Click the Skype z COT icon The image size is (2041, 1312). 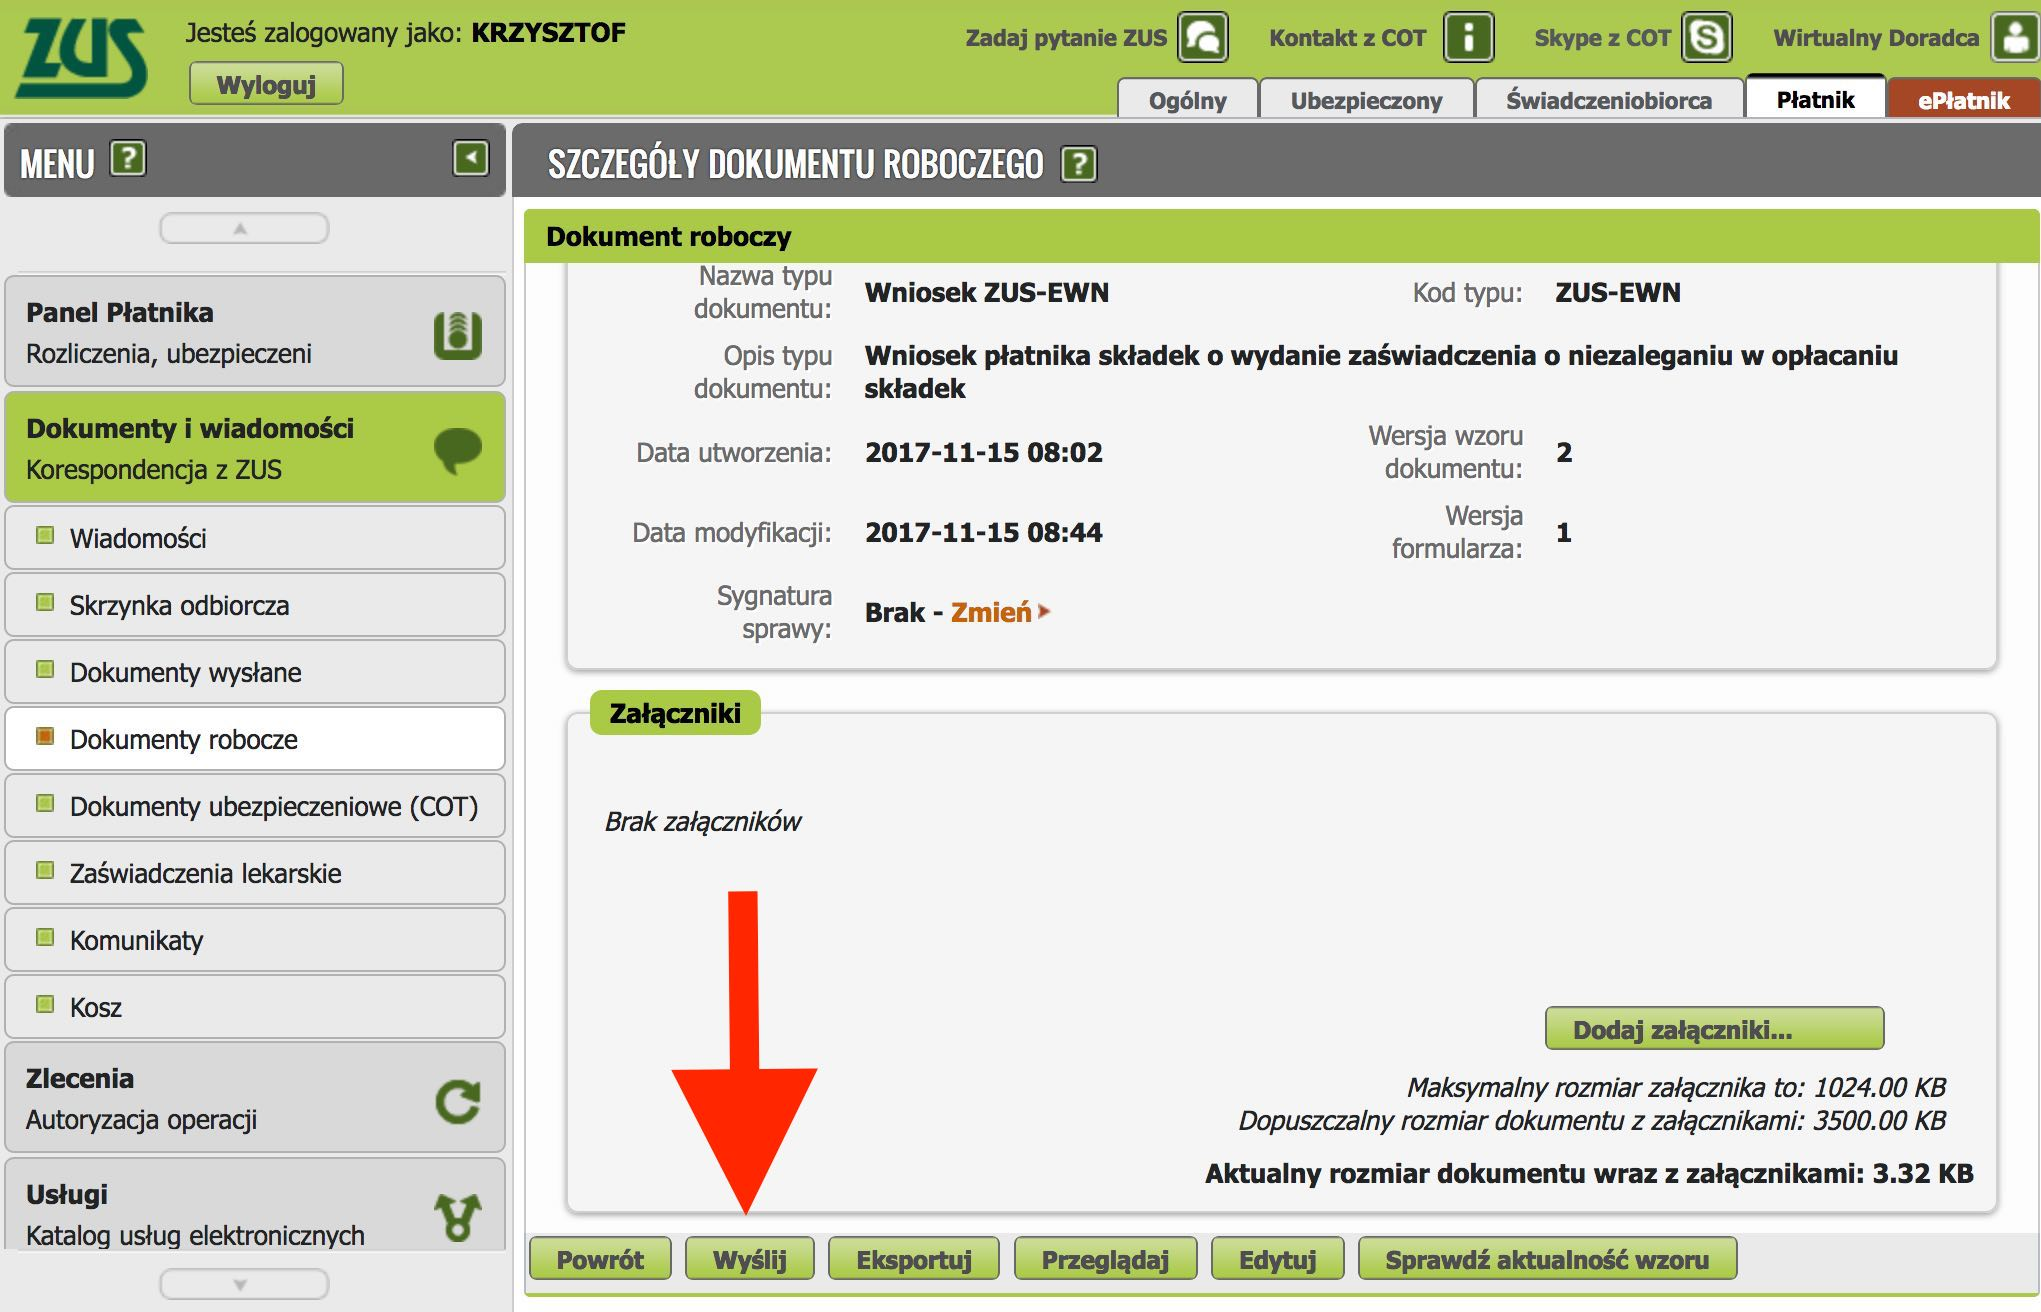1706,38
